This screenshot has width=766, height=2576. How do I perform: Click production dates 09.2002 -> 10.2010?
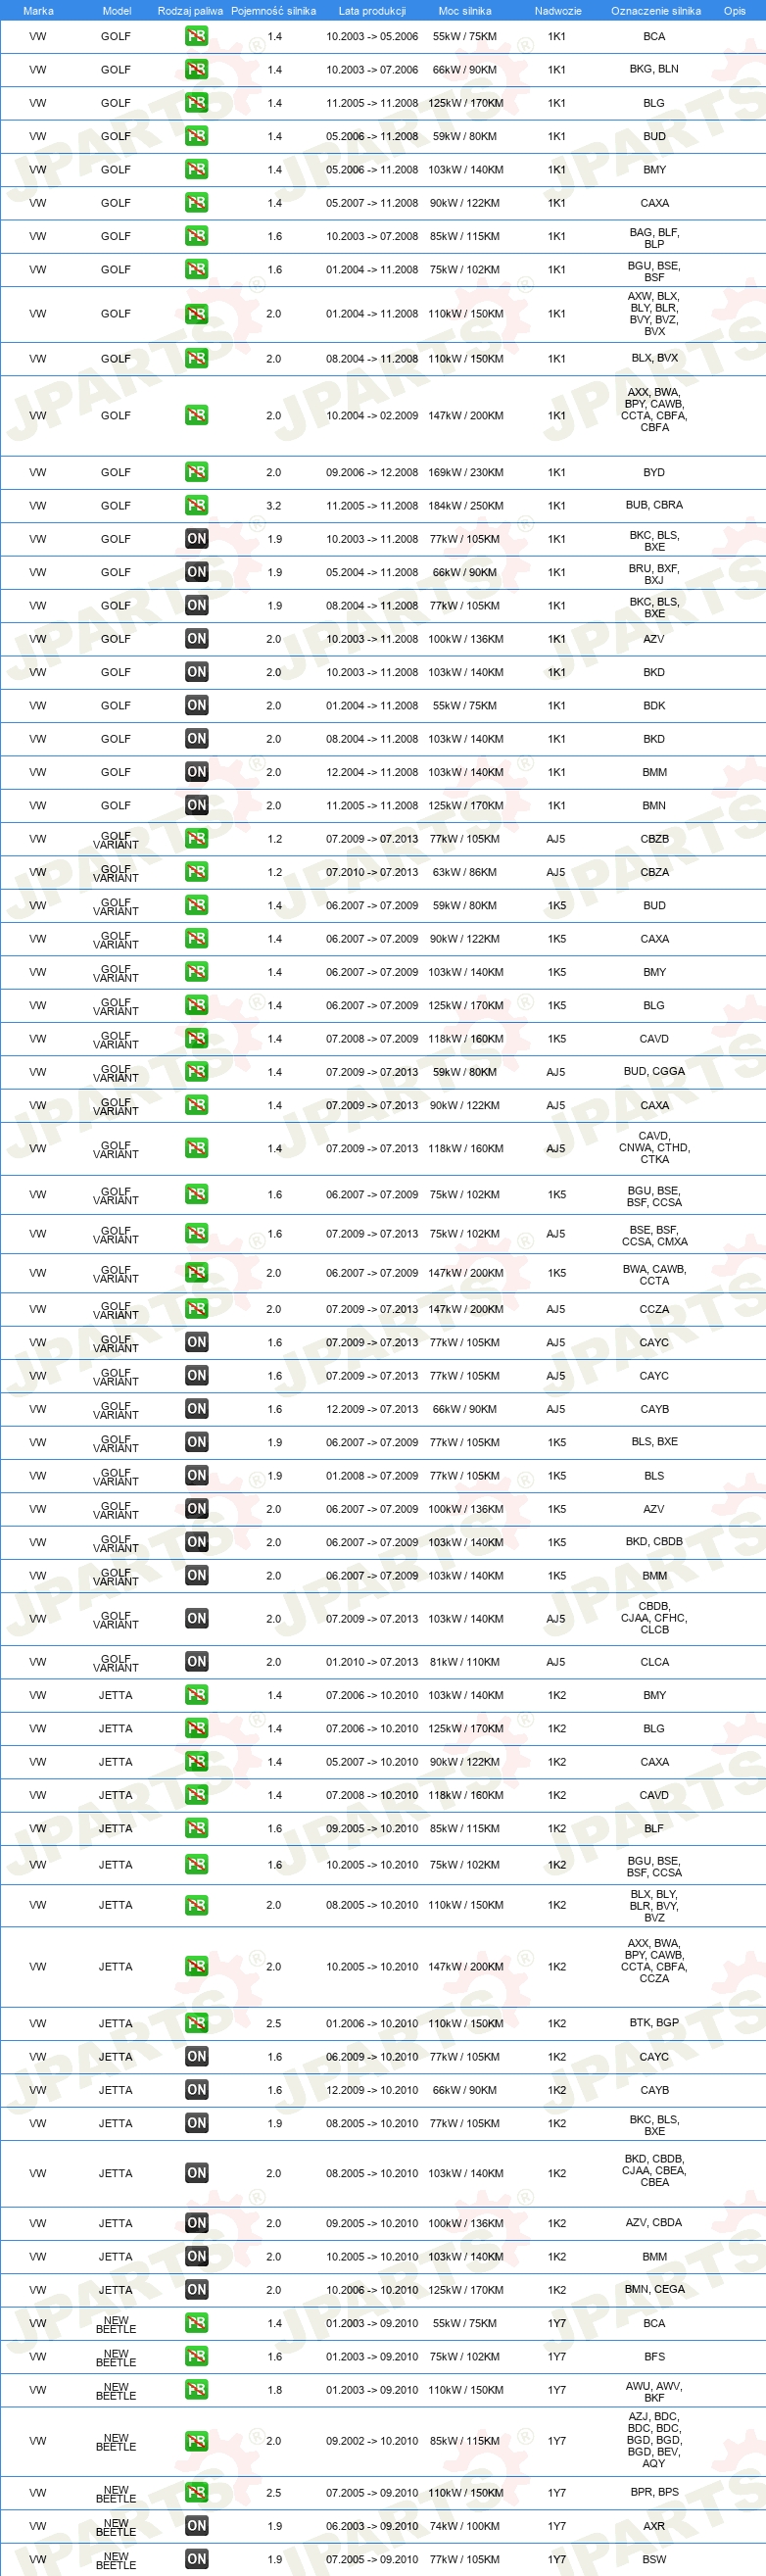point(372,2441)
